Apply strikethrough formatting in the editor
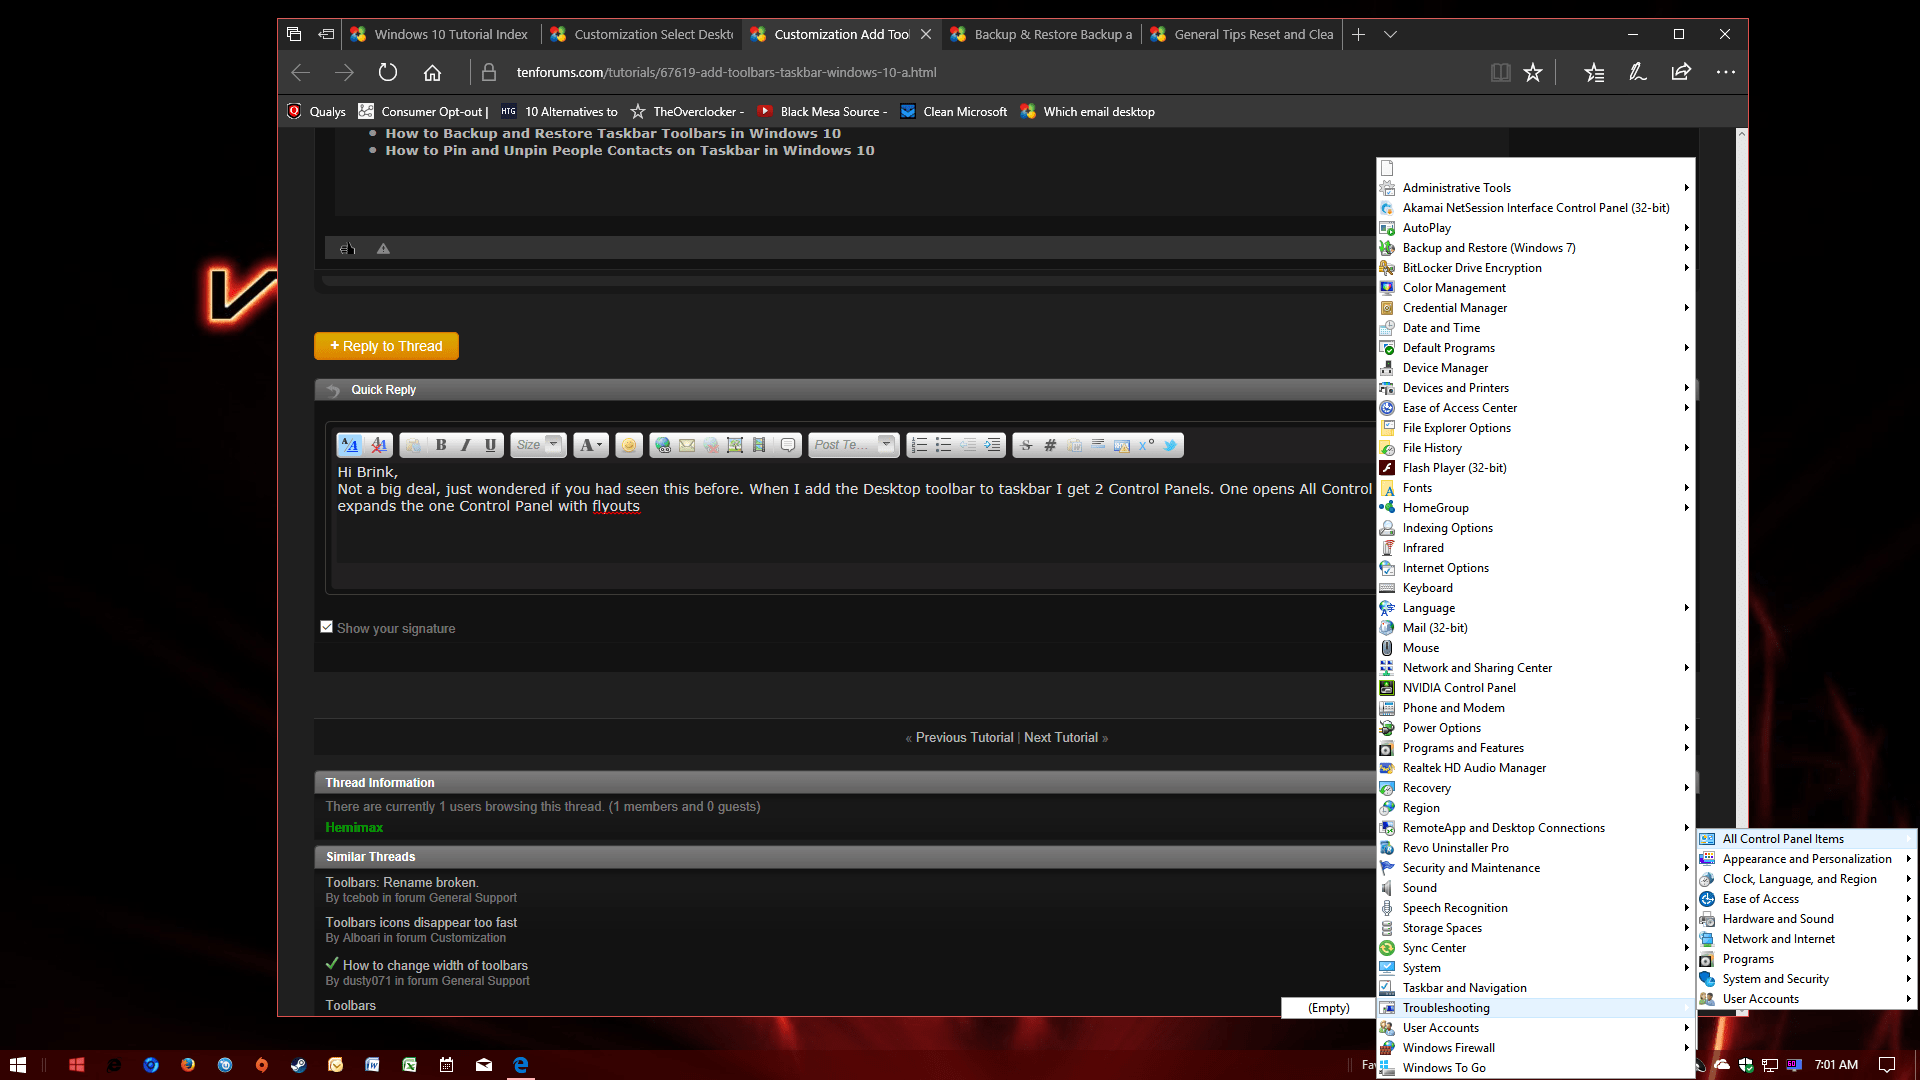The image size is (1920, 1080). coord(1026,445)
